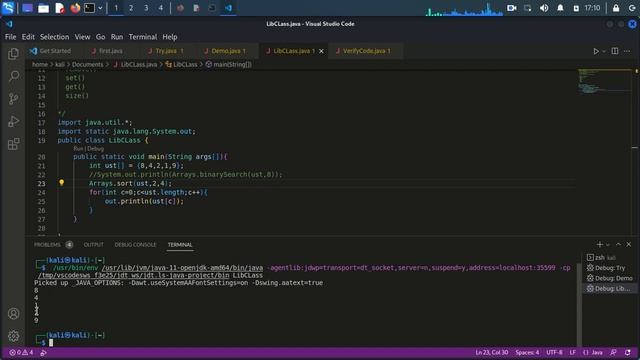
Task: Show the Output panel tab
Action: [x=93, y=244]
